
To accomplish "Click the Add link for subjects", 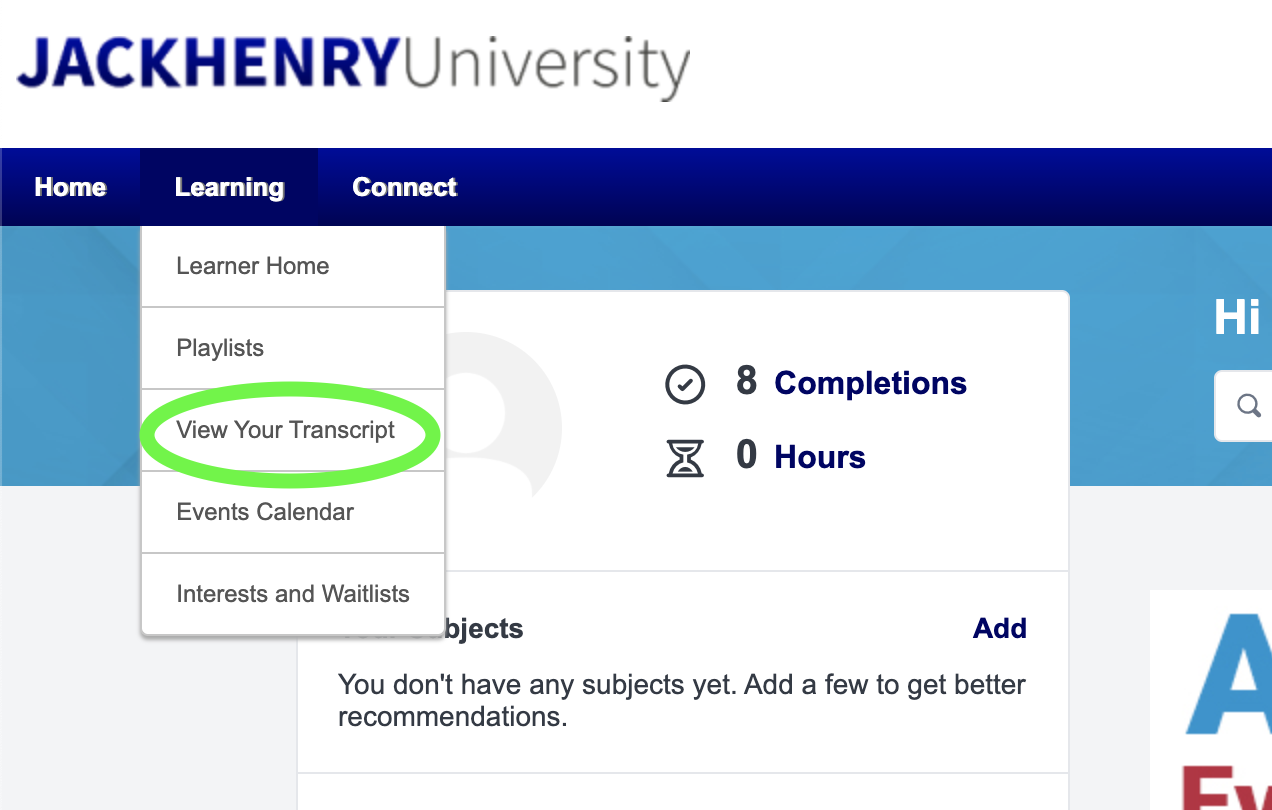I will [x=999, y=628].
